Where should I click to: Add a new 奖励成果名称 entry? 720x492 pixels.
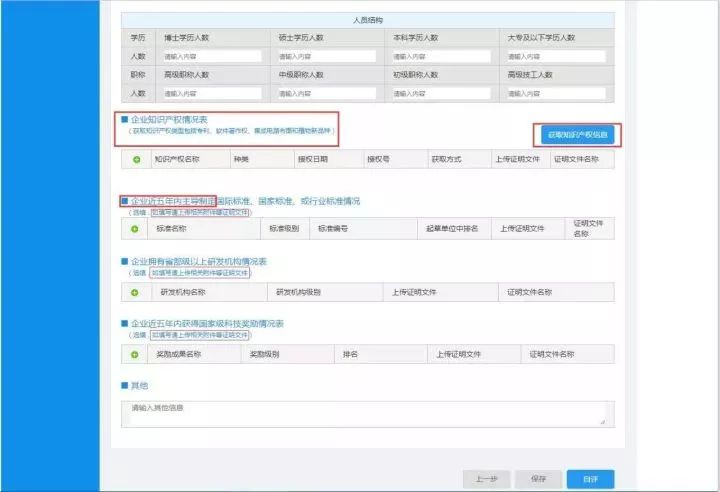click(x=136, y=354)
